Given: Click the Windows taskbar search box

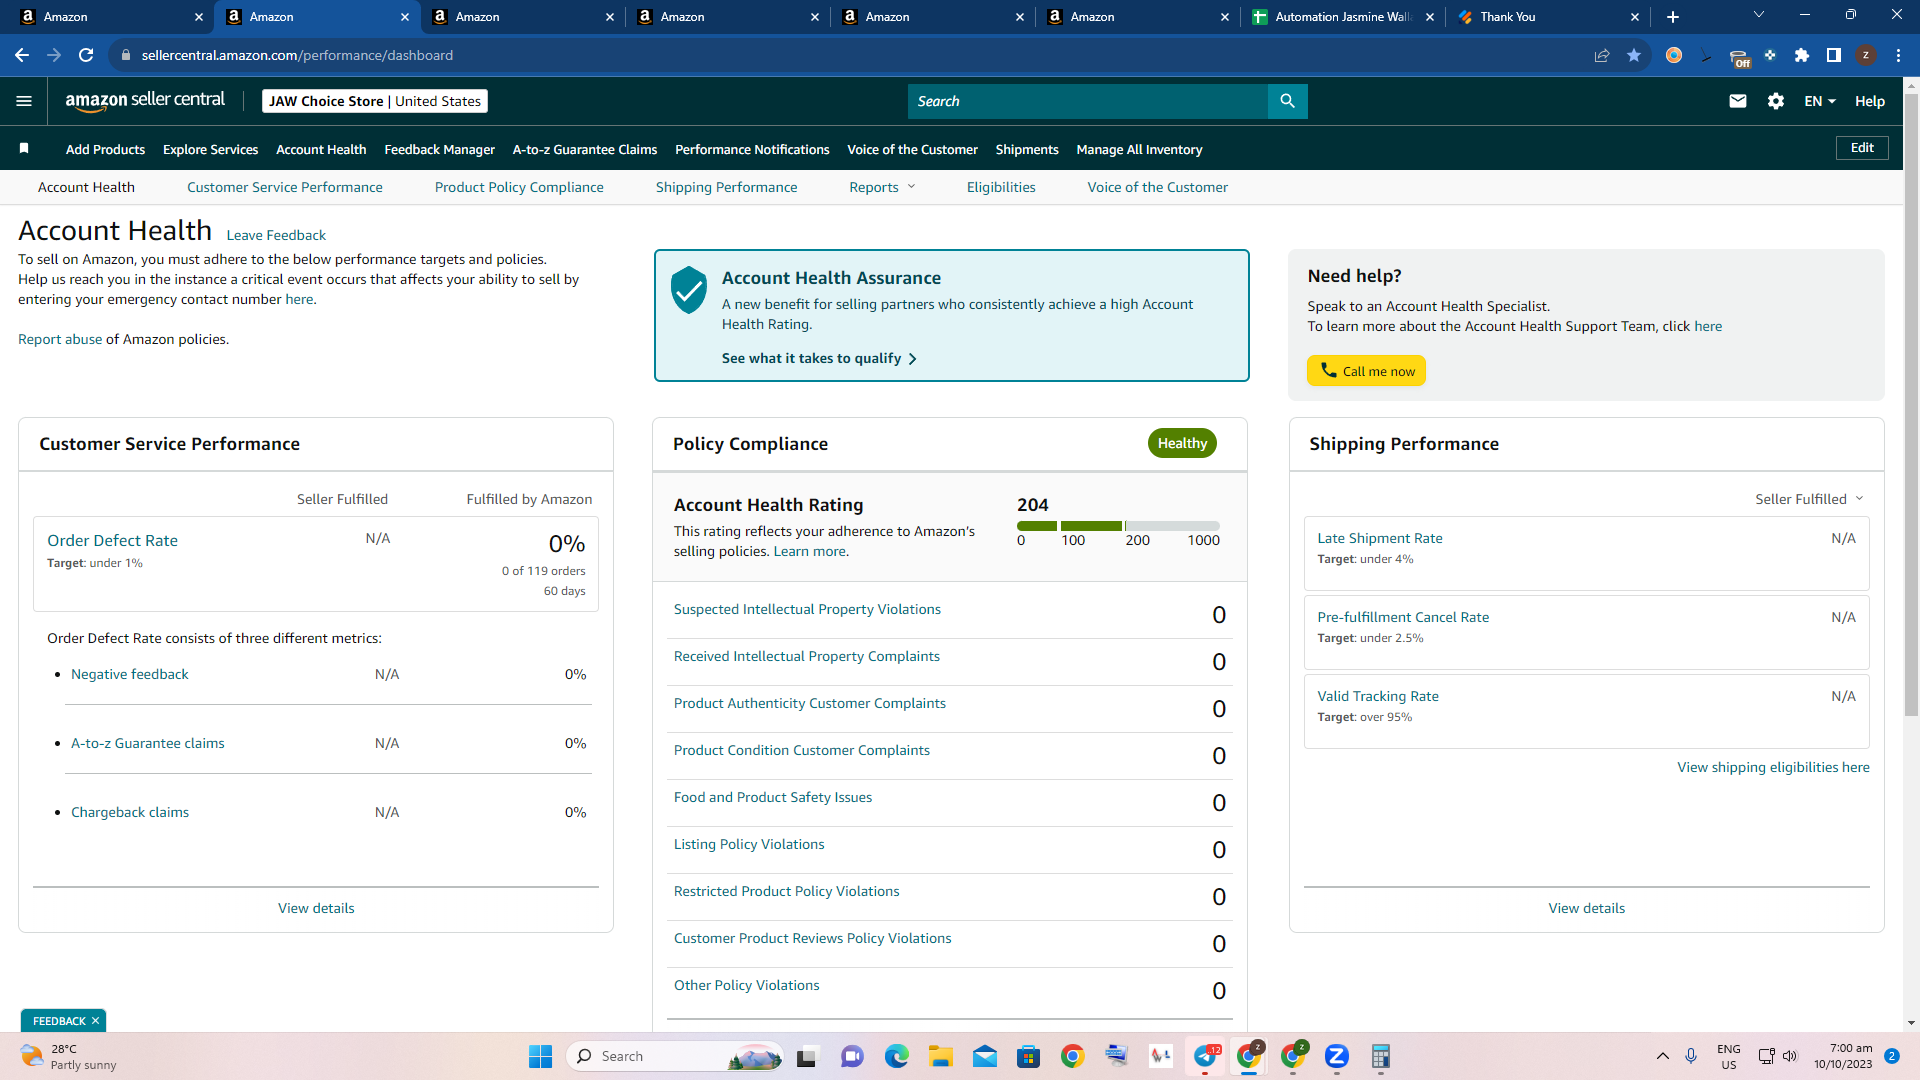Looking at the screenshot, I should (675, 1056).
